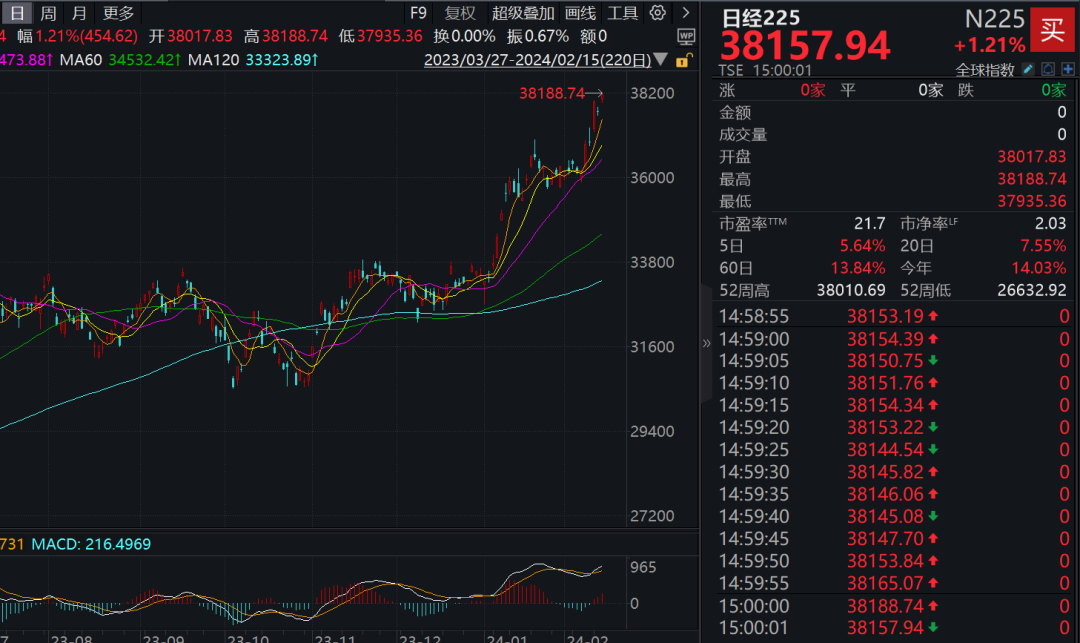
Task: Click the red 买 buy button
Action: point(1052,30)
